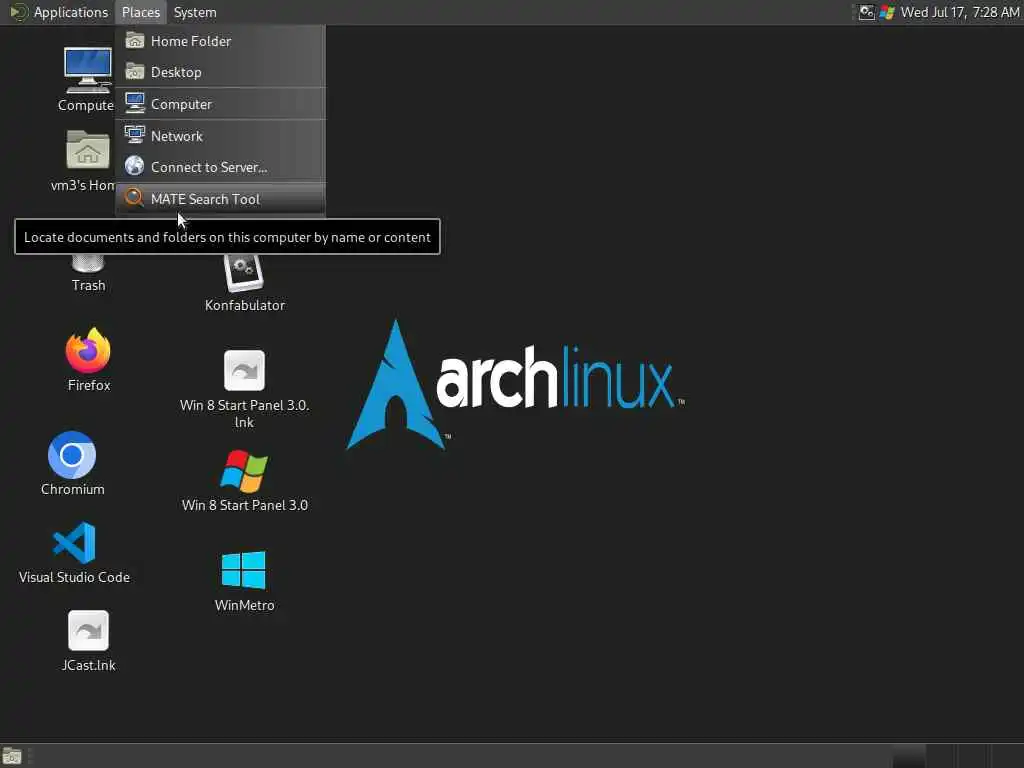Select Win 8 Start Panel 3.0.lnk shortcut

pyautogui.click(x=244, y=389)
